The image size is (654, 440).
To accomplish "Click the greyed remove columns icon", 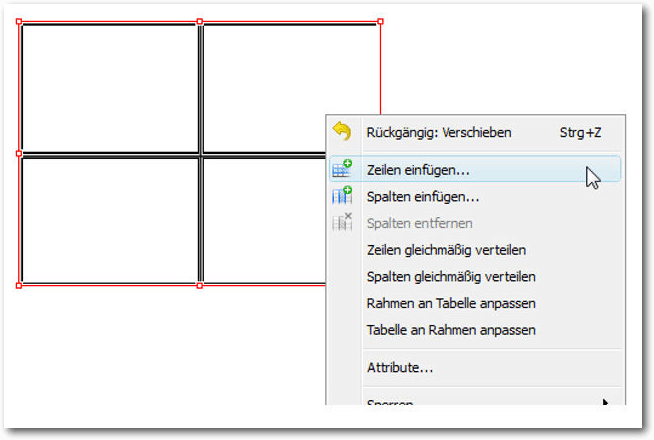I will [342, 222].
